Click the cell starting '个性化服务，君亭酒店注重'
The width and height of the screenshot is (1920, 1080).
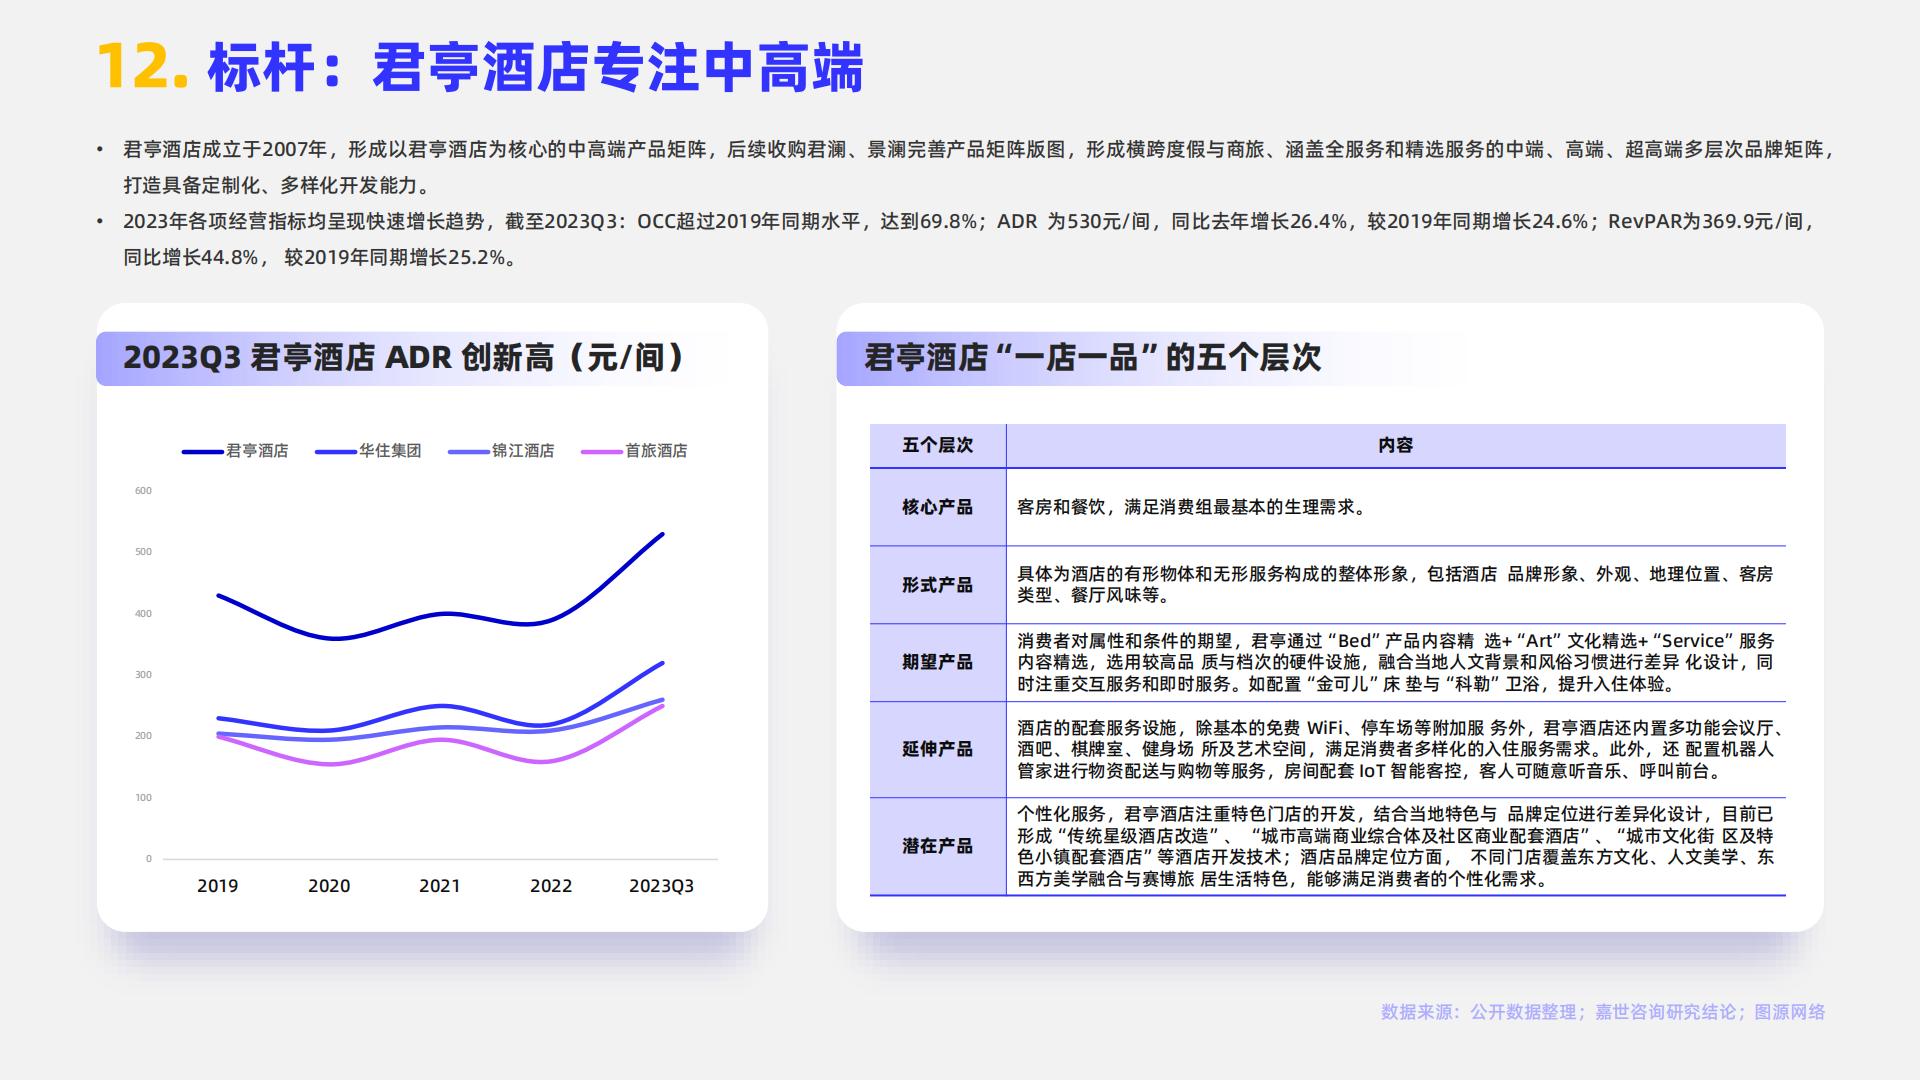pyautogui.click(x=1395, y=846)
